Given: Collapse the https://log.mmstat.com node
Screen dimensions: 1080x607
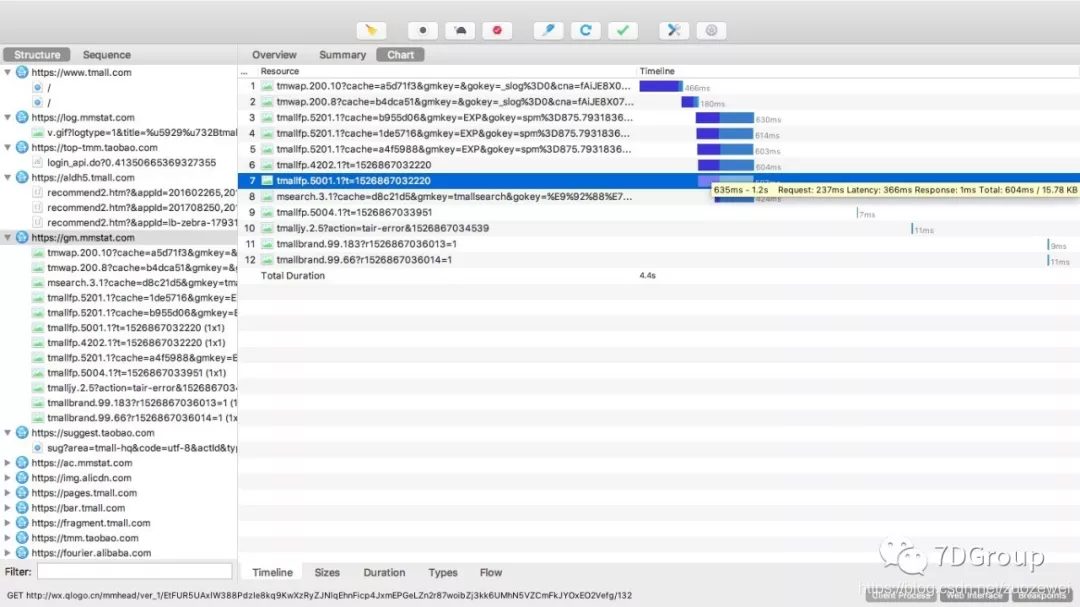Looking at the screenshot, I should click(8, 118).
